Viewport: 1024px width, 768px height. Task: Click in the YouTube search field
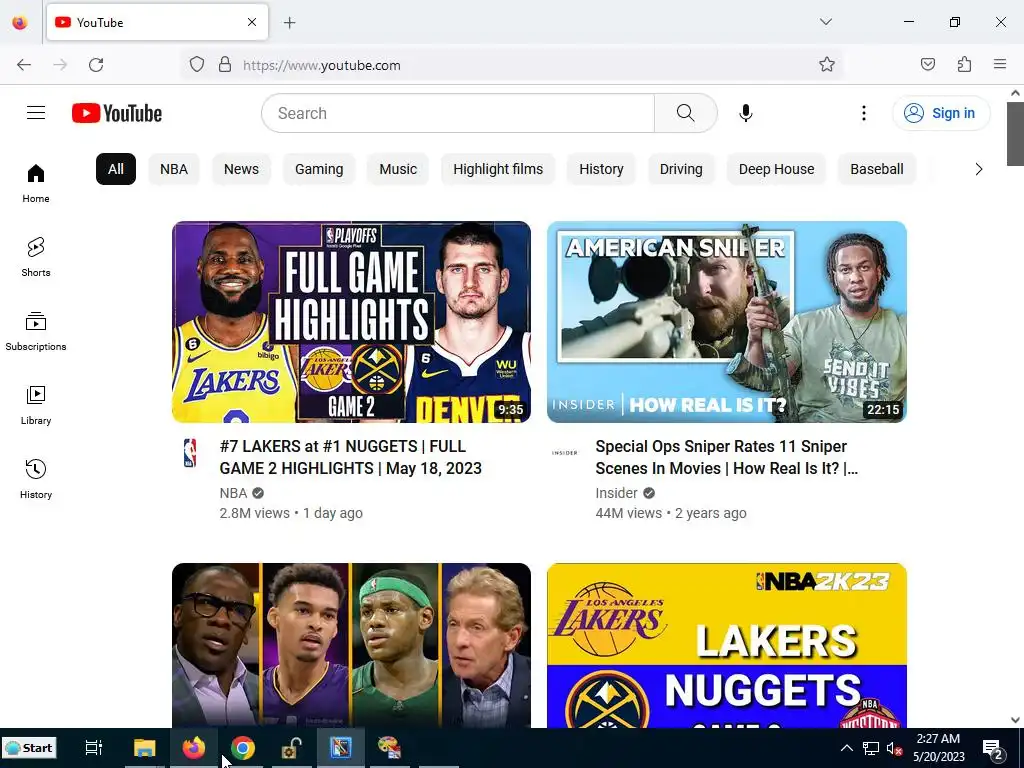(x=458, y=113)
